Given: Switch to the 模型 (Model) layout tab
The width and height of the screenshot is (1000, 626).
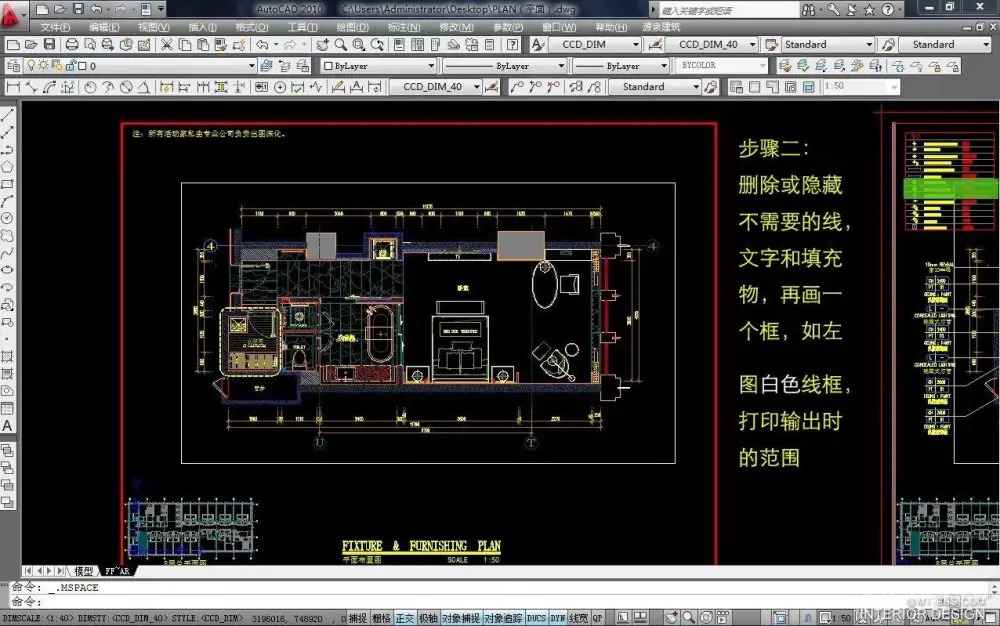Looking at the screenshot, I should coord(83,571).
